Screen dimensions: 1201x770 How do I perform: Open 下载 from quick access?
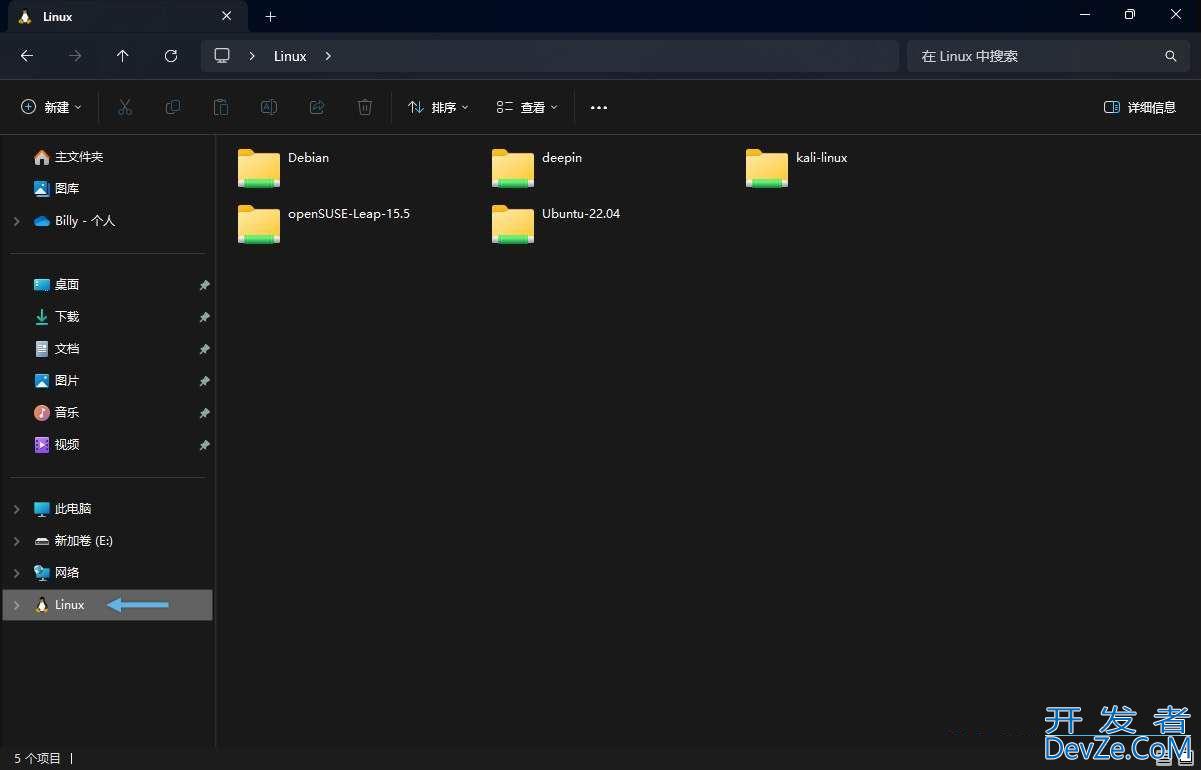(x=56, y=317)
